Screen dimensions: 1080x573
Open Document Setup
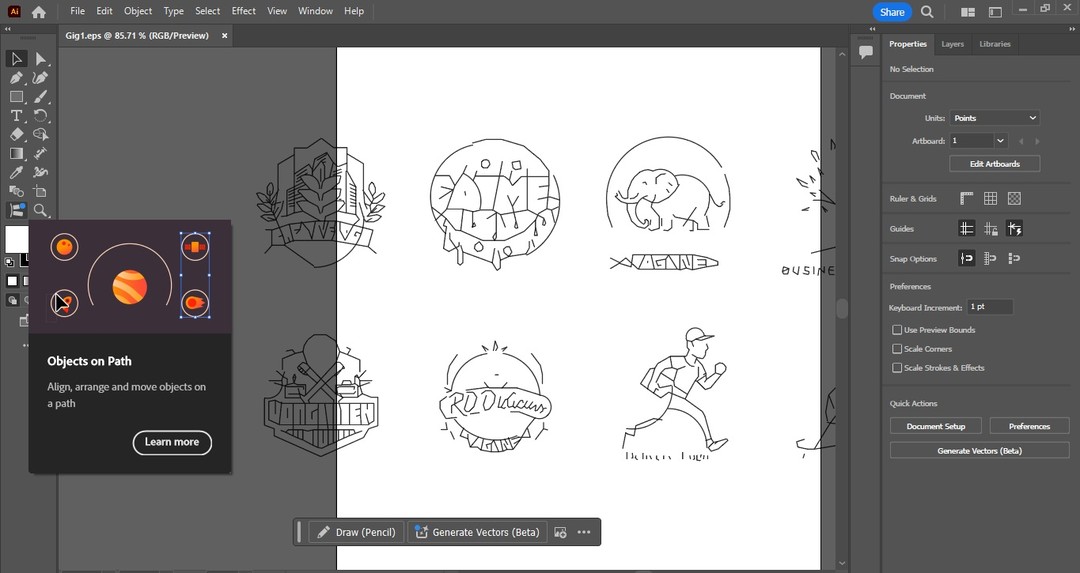(x=935, y=426)
